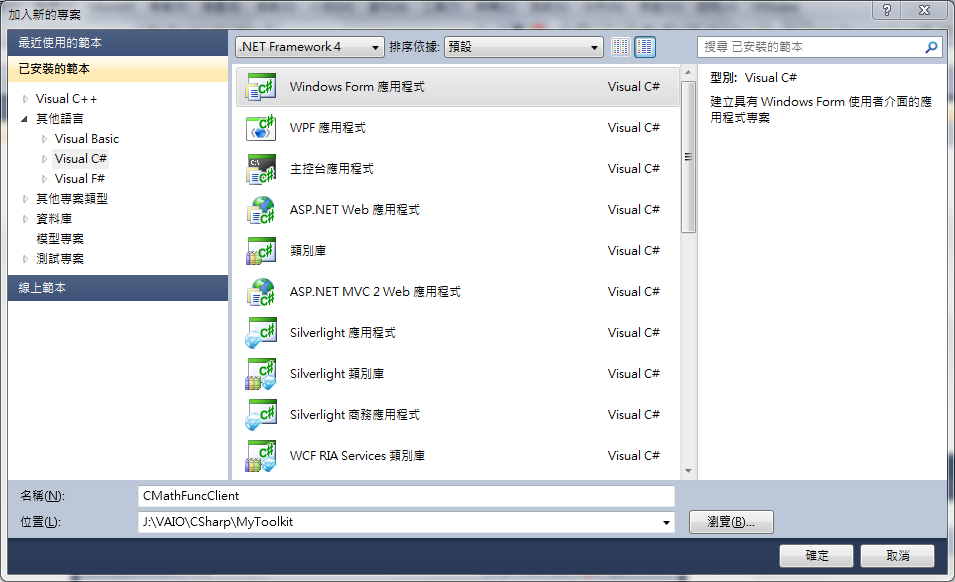Click the console application (主控台) template icon
This screenshot has width=955, height=582.
click(261, 169)
